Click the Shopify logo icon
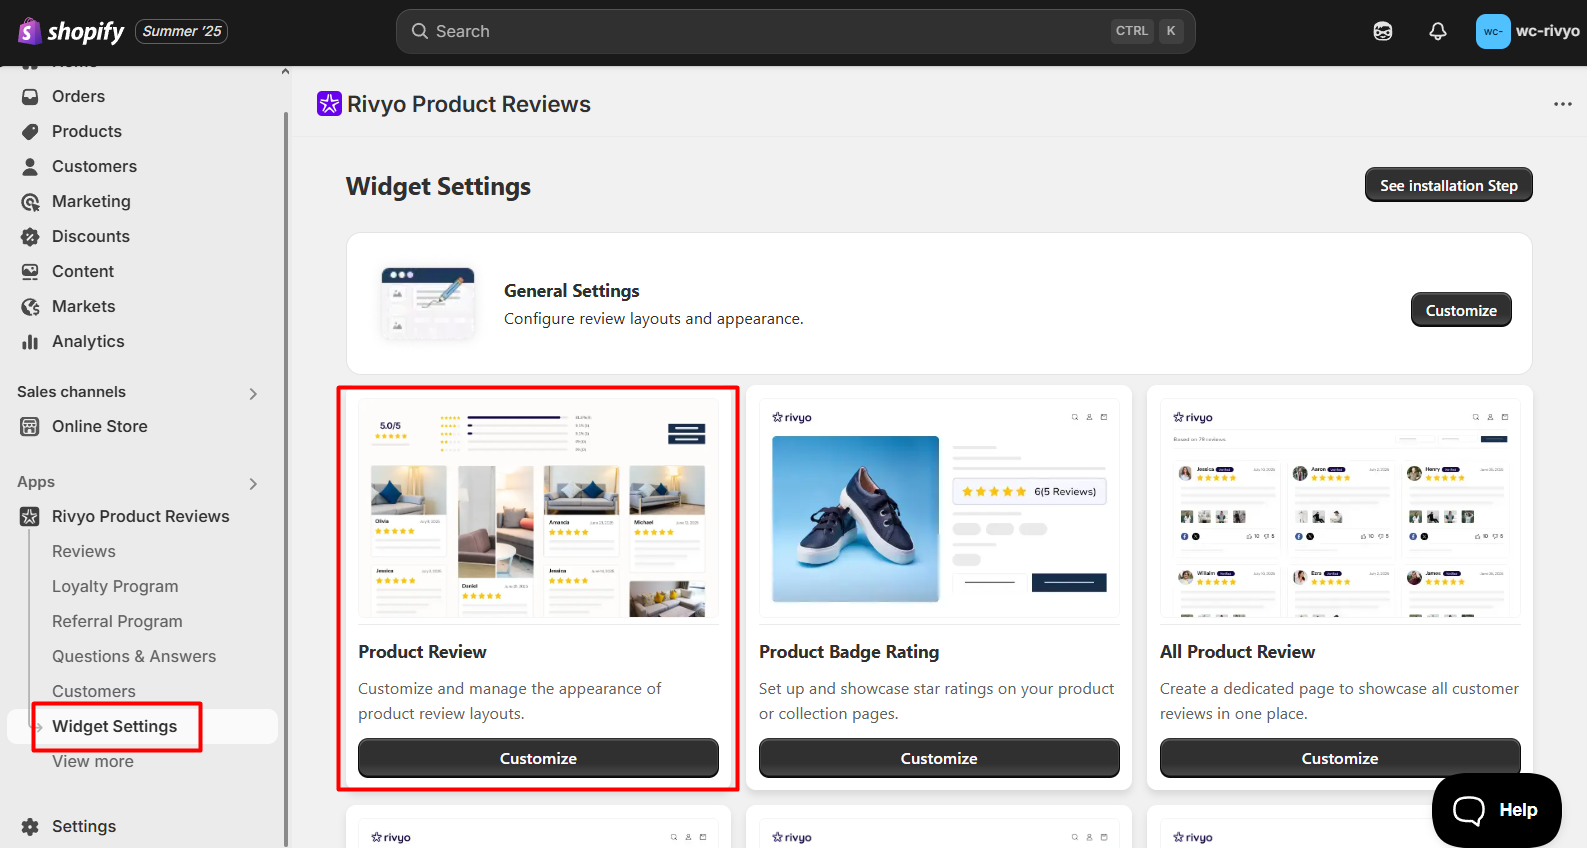 (x=30, y=31)
